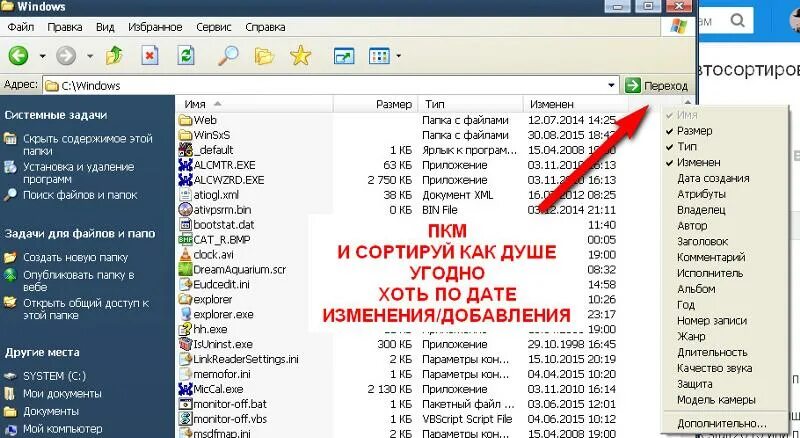Open the Избранное menu

tap(155, 27)
